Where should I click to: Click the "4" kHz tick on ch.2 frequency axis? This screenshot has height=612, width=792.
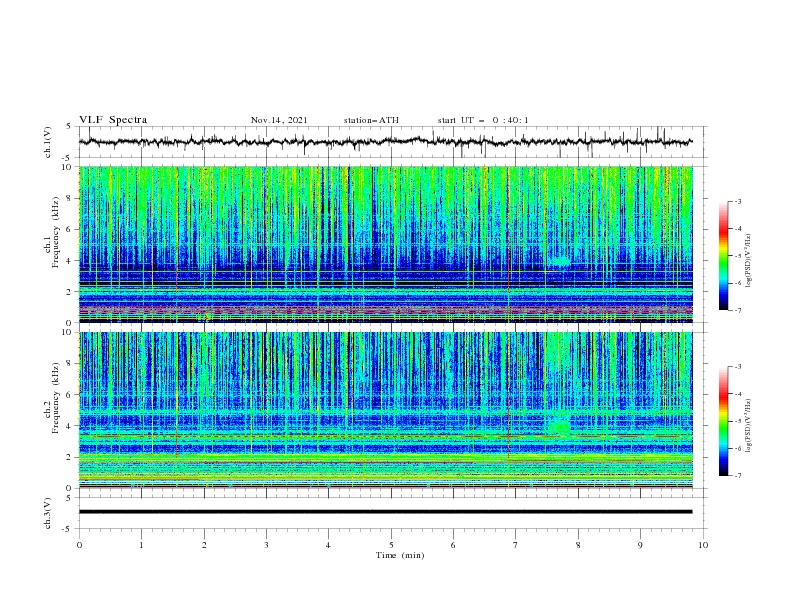tap(70, 426)
